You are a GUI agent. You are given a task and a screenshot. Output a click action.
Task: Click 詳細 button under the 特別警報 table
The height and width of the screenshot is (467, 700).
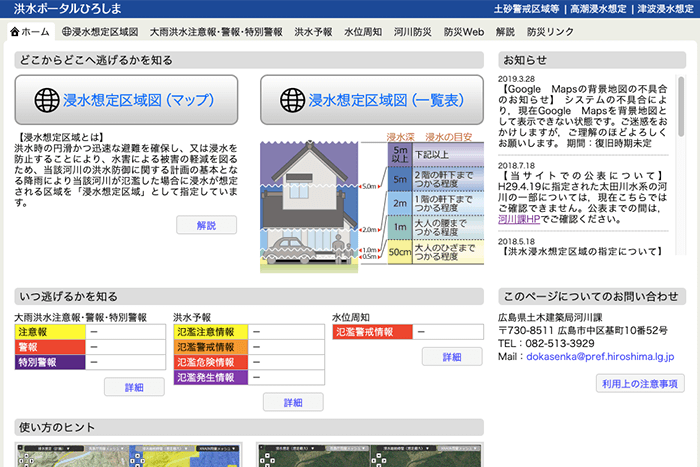(x=134, y=387)
